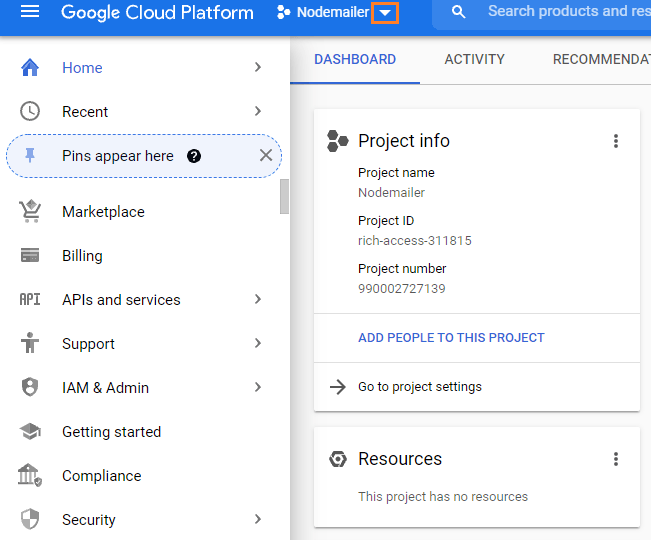Expand APIs and services submenu chevron

pos(258,299)
